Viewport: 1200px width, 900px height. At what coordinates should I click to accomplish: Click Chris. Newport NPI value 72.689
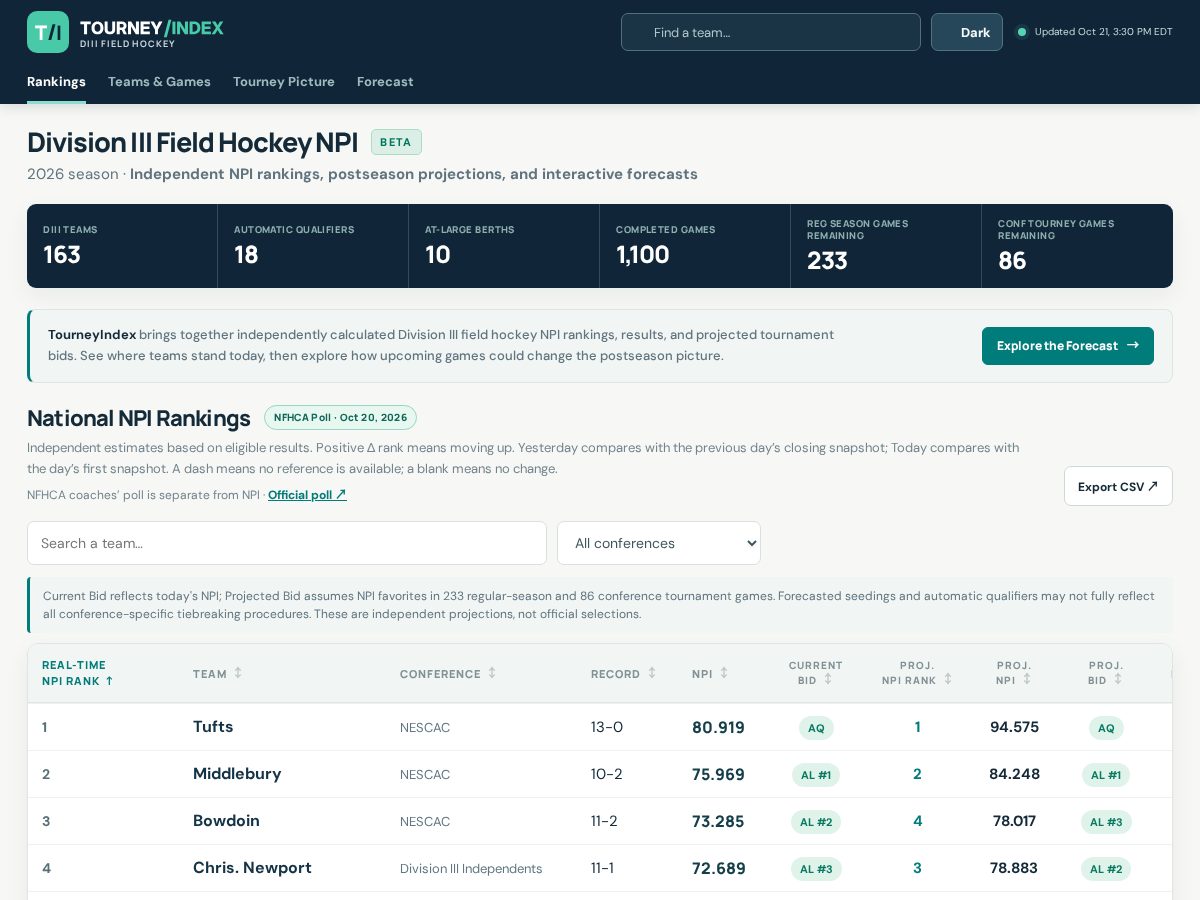pyautogui.click(x=719, y=869)
